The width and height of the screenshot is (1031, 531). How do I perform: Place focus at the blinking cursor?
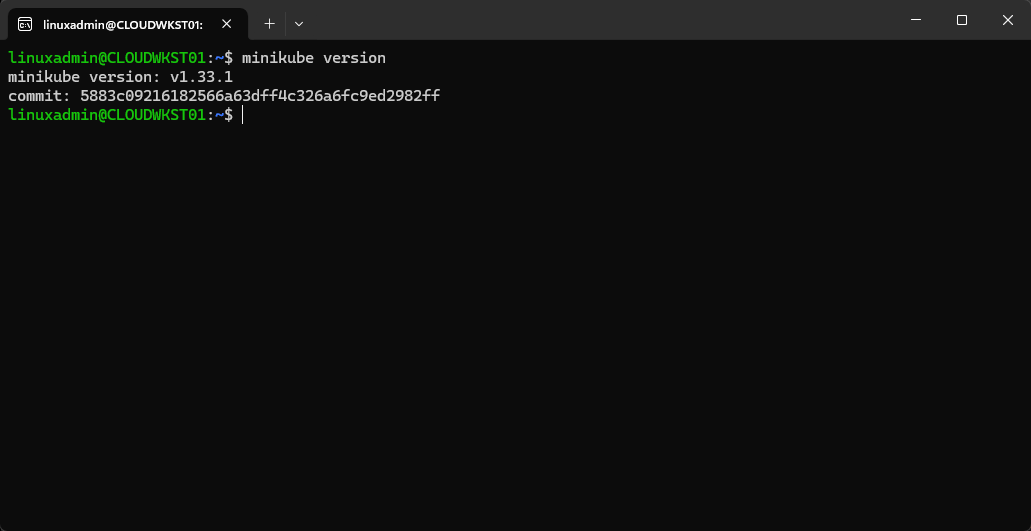click(x=242, y=115)
